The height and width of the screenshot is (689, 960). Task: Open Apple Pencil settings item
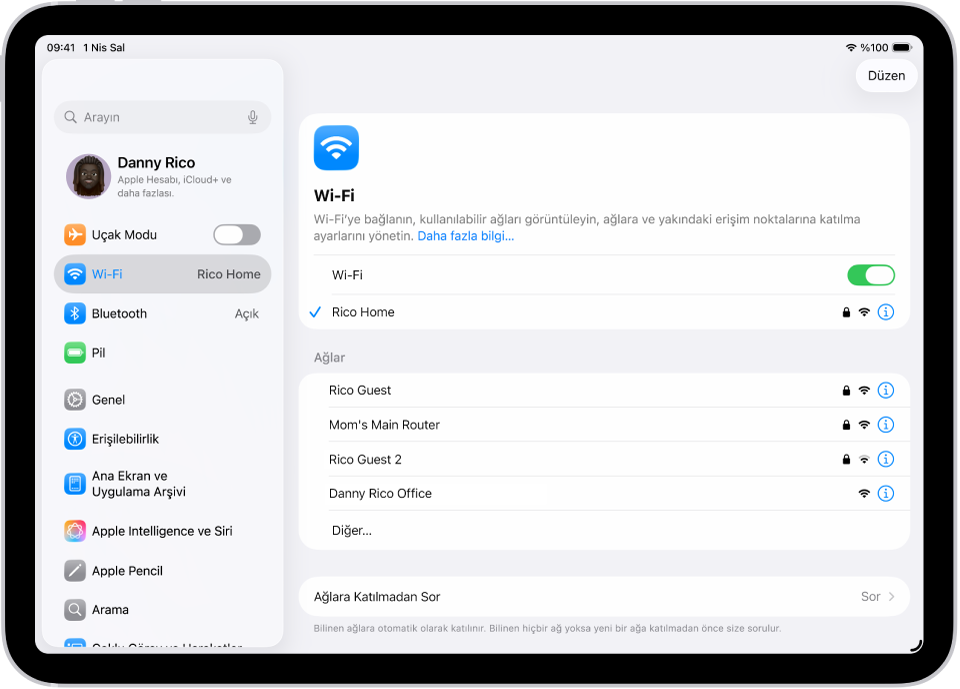pos(162,571)
